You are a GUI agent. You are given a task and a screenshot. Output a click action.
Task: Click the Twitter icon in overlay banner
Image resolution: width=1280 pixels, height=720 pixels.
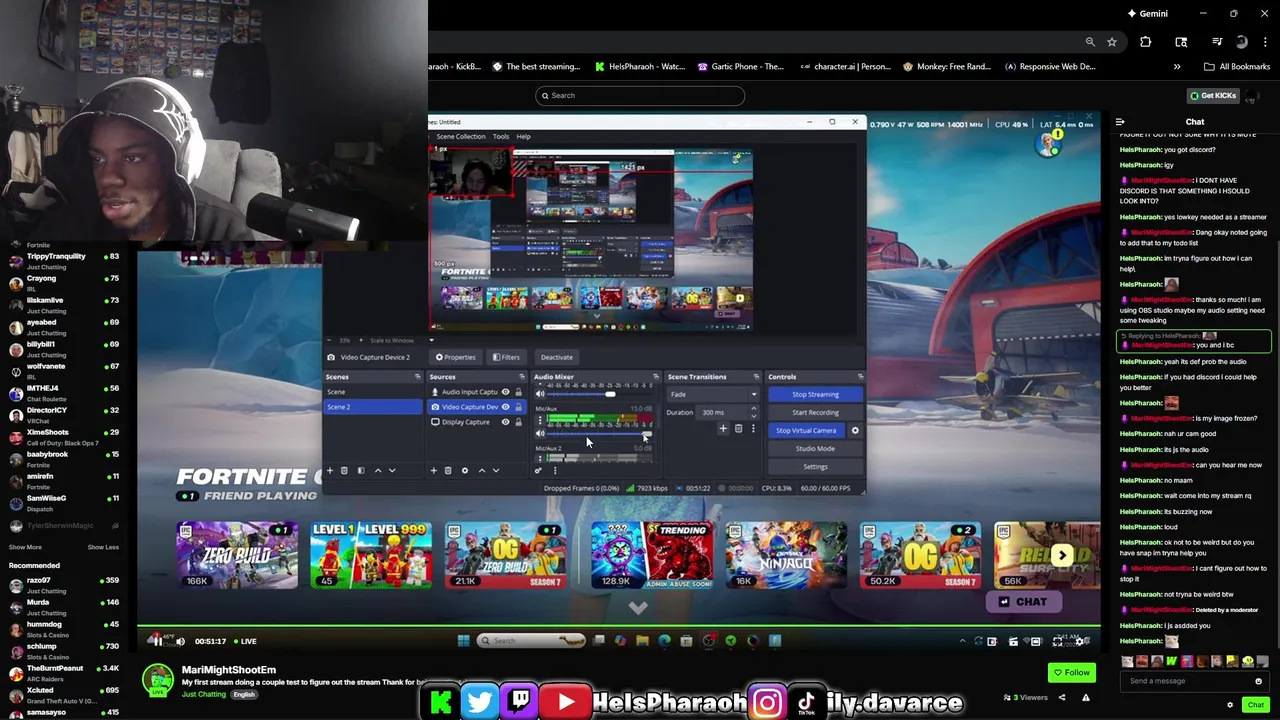(x=480, y=703)
